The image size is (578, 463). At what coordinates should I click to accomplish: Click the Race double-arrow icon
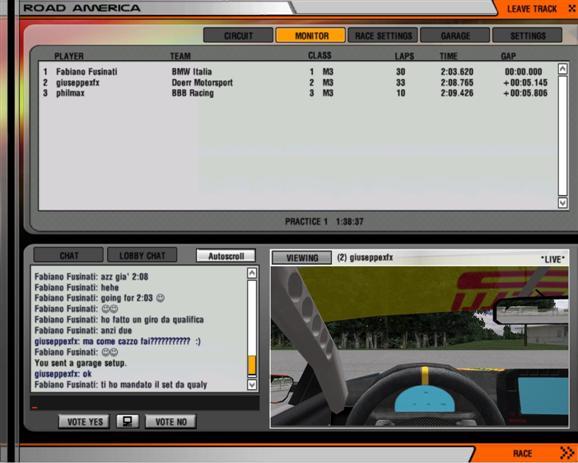pos(567,453)
